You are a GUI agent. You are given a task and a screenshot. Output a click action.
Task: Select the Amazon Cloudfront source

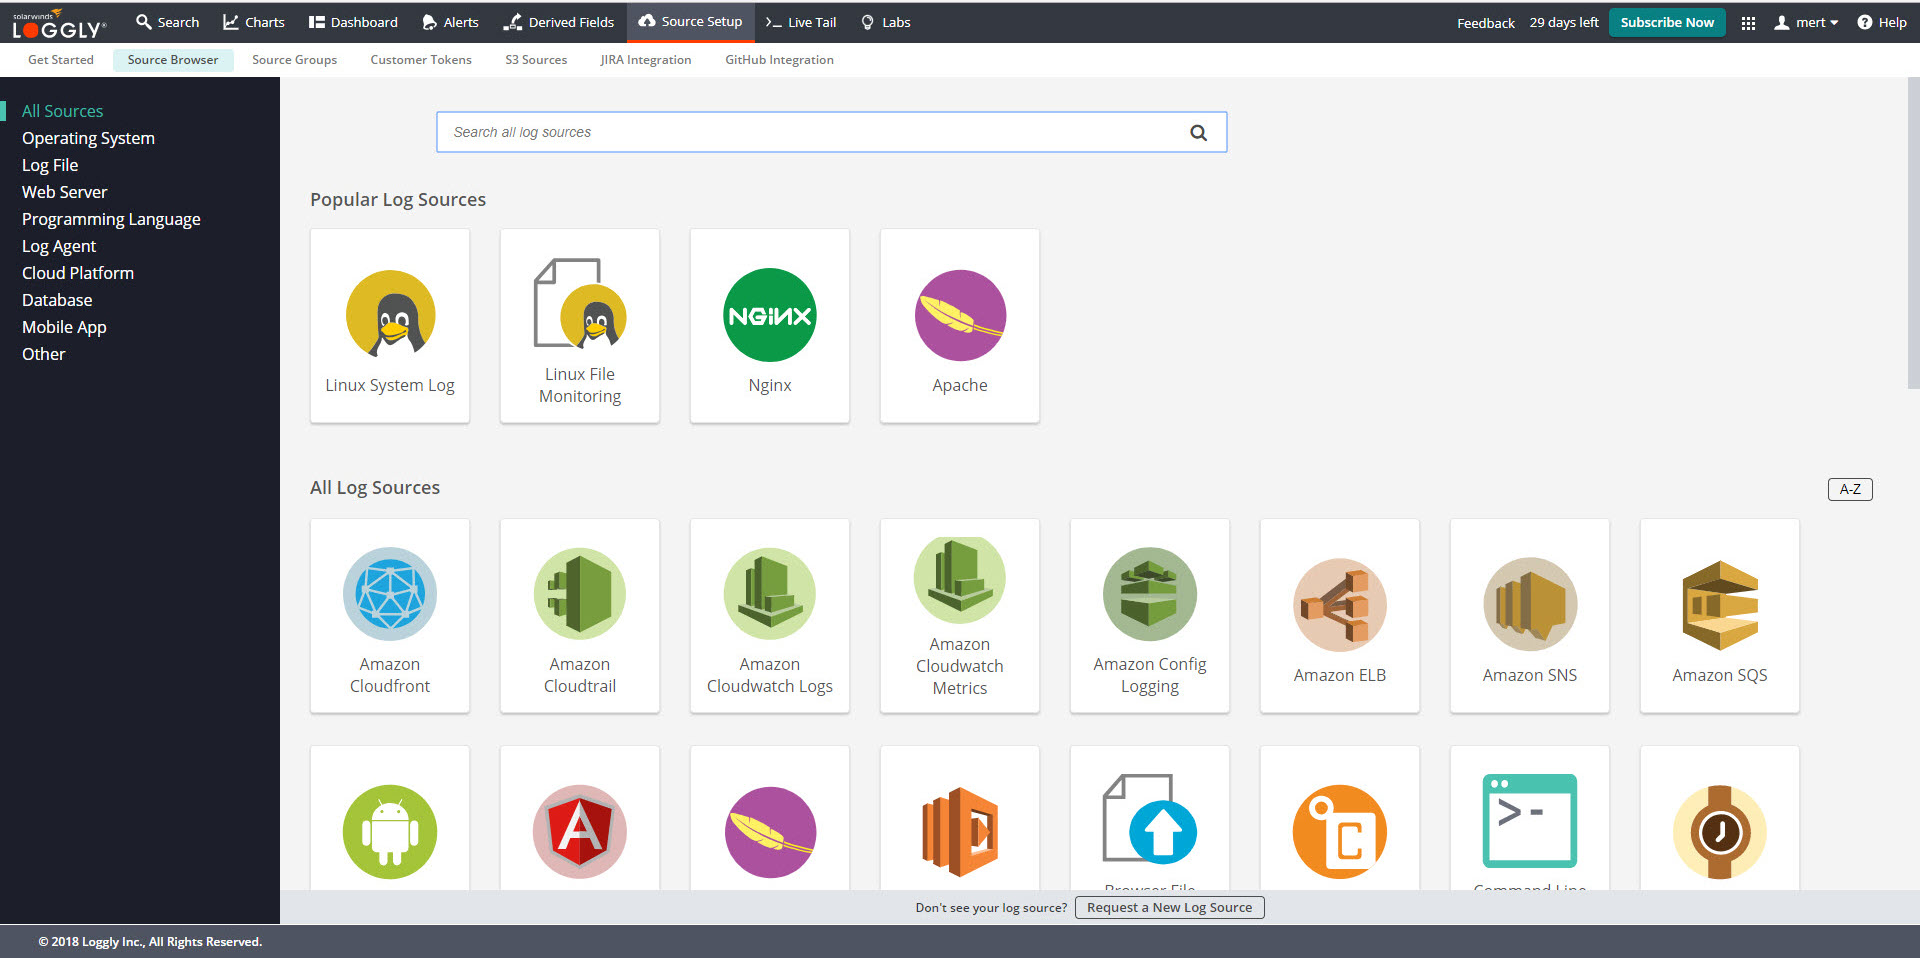(390, 616)
